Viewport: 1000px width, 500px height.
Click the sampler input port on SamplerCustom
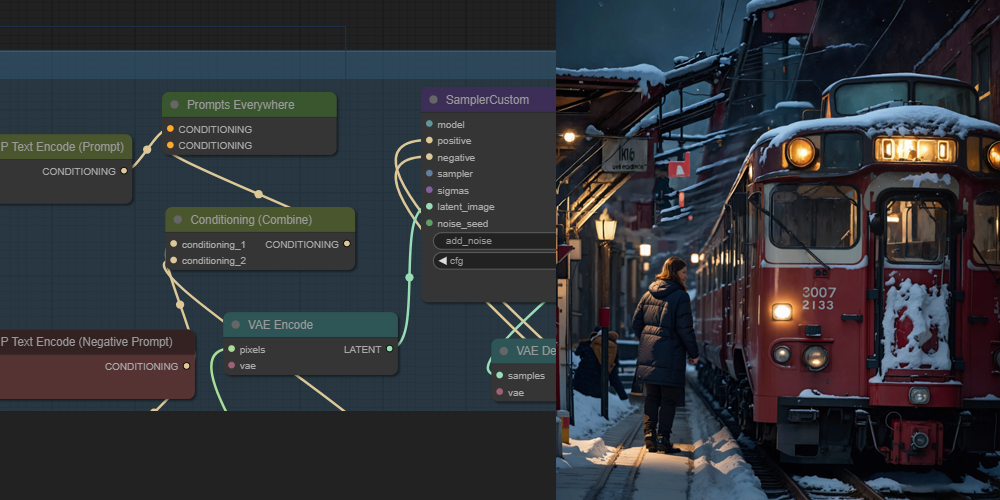coord(429,173)
